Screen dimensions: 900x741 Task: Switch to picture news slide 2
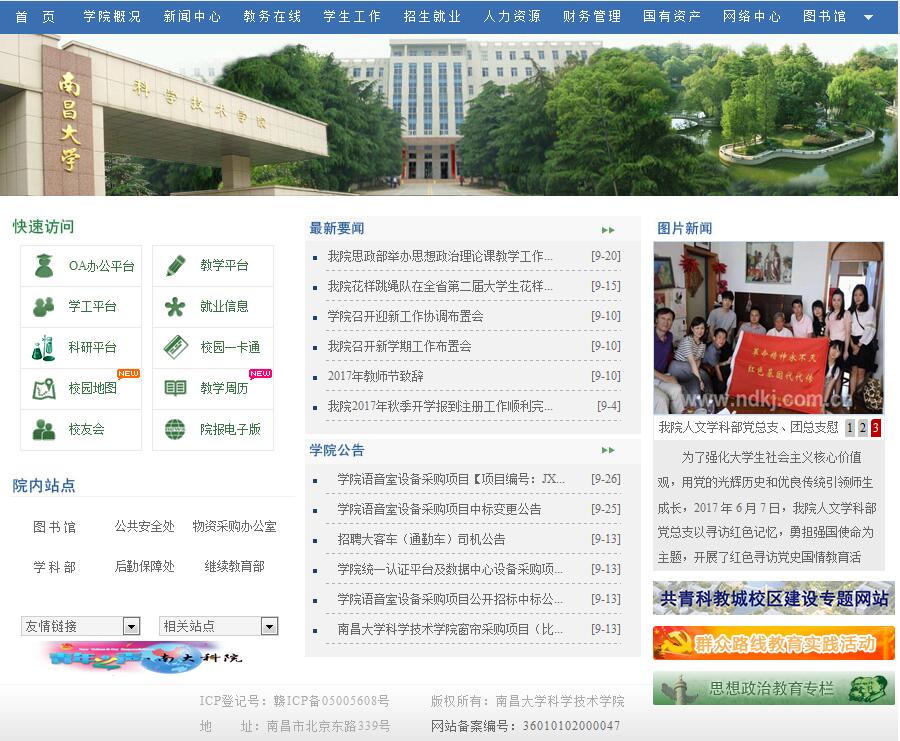coord(863,428)
